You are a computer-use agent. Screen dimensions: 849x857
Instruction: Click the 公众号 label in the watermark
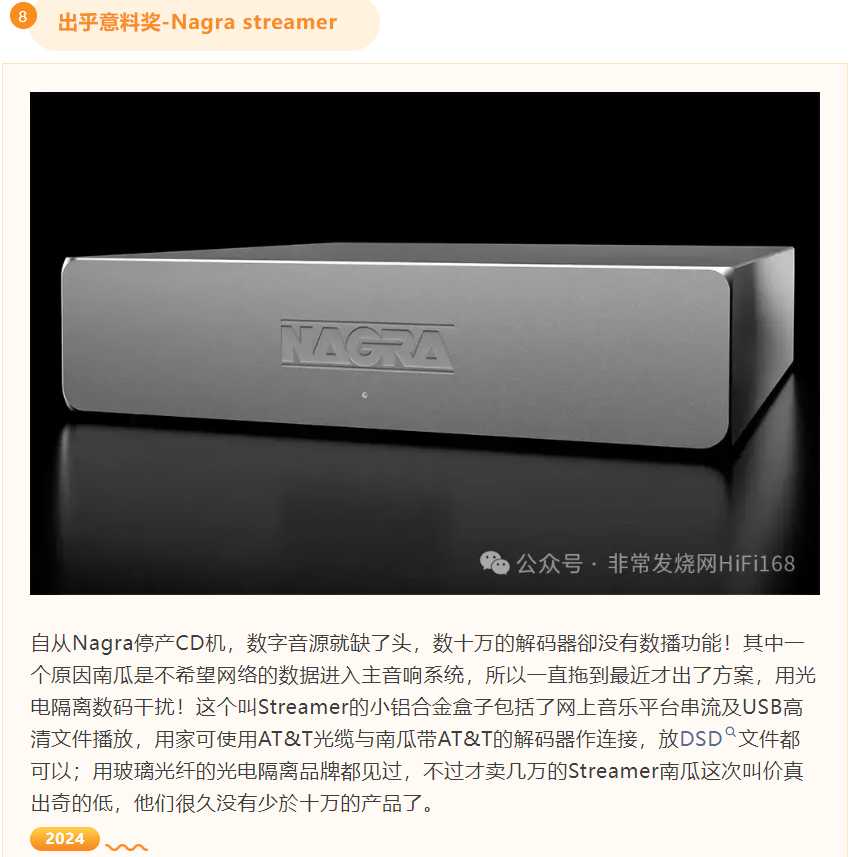(x=549, y=563)
